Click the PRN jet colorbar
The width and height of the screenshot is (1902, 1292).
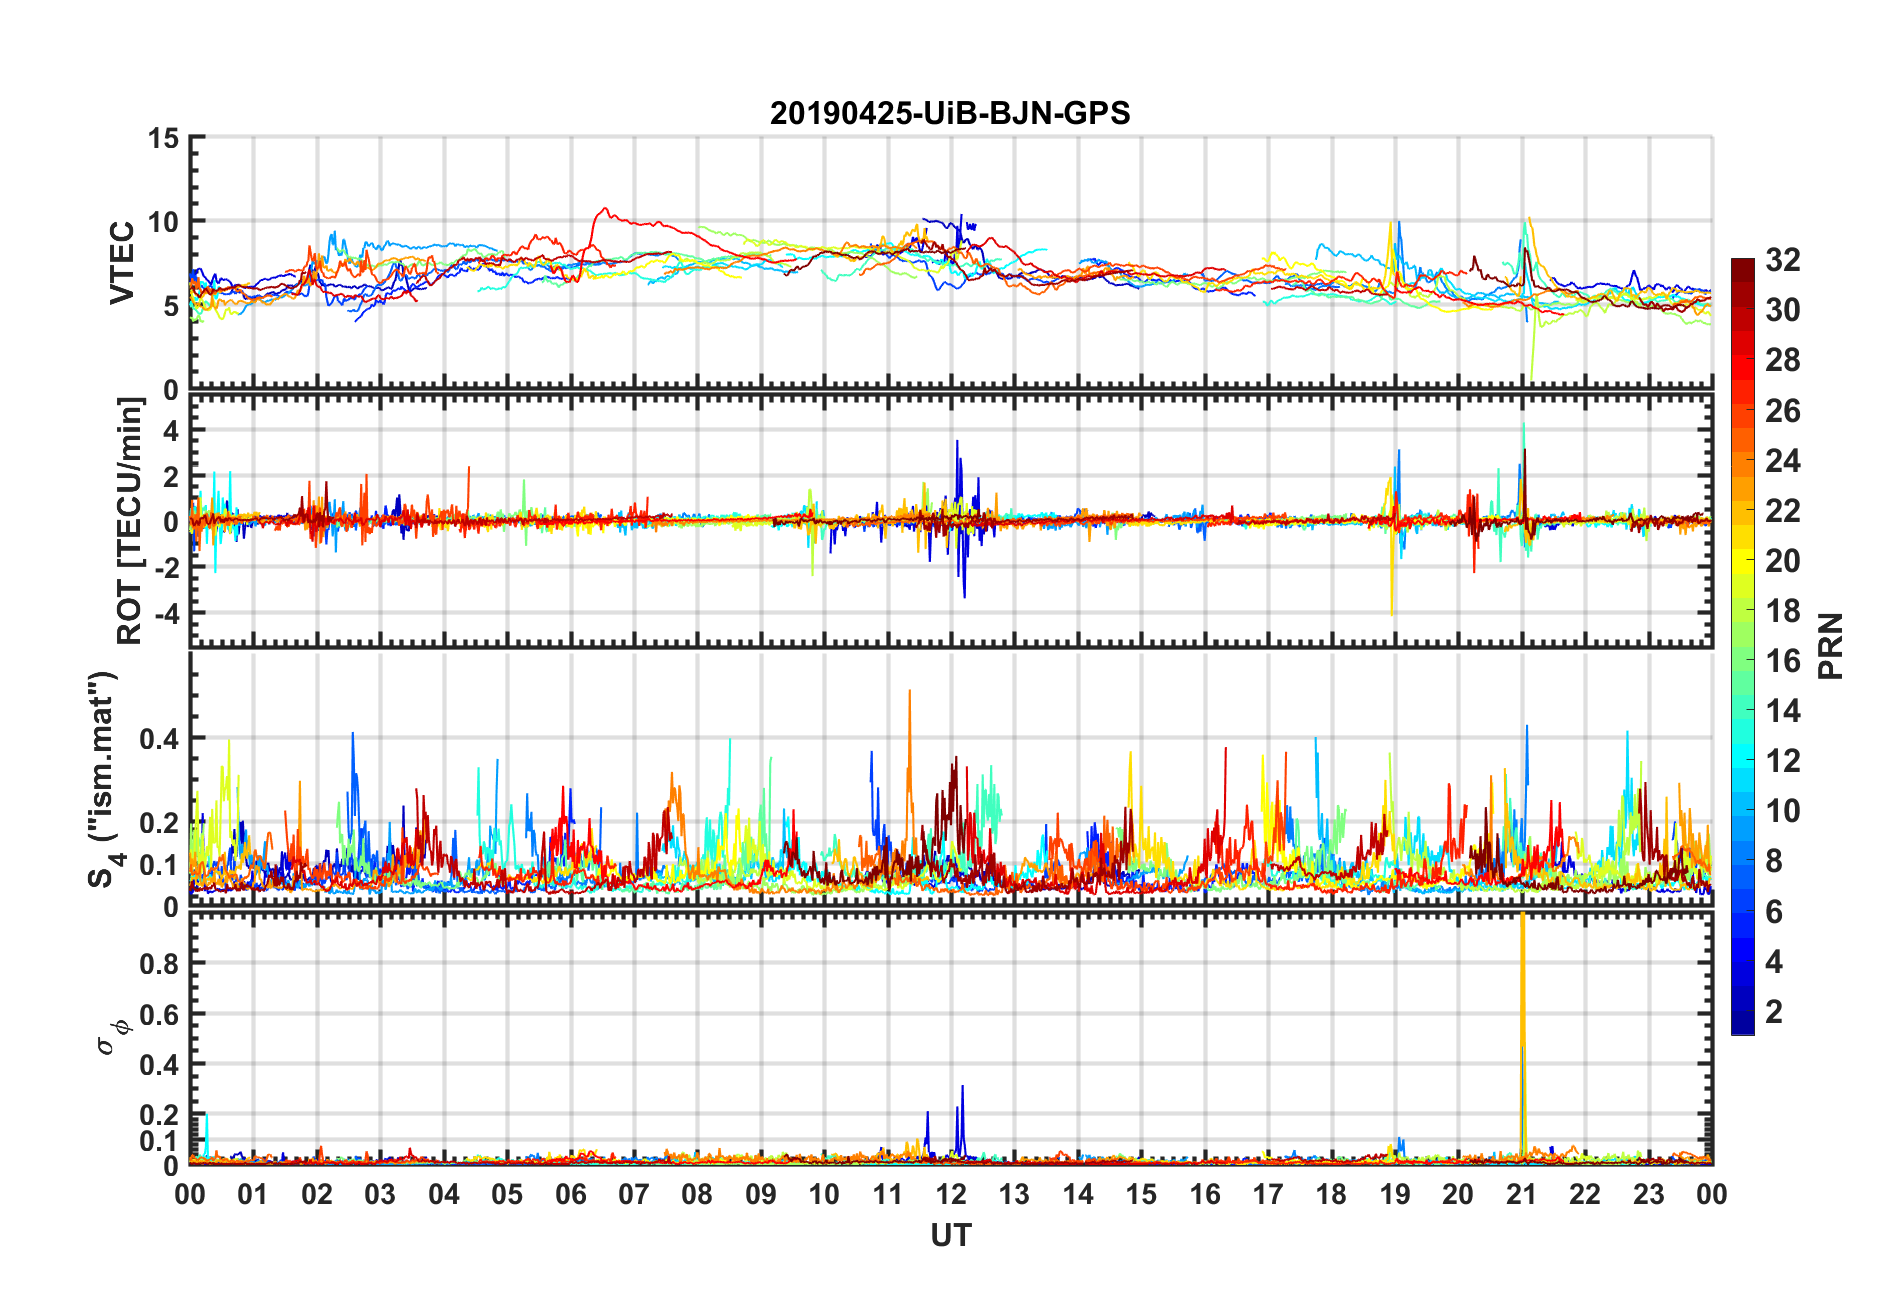click(1743, 646)
